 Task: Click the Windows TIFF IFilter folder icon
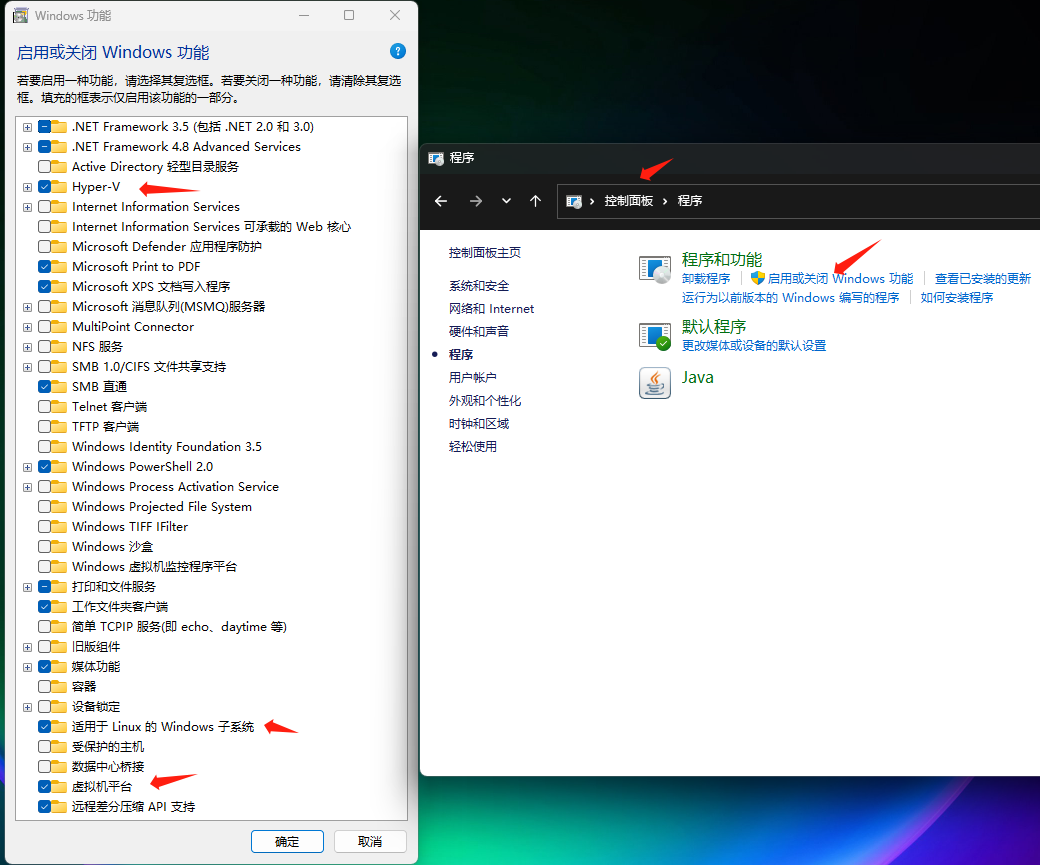(60, 527)
